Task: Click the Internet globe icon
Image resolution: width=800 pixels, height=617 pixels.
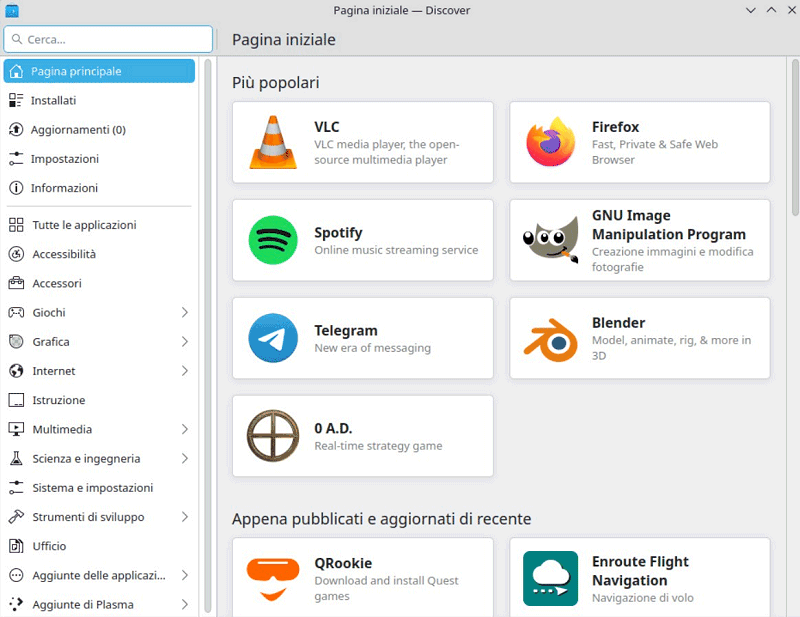Action: [16, 371]
